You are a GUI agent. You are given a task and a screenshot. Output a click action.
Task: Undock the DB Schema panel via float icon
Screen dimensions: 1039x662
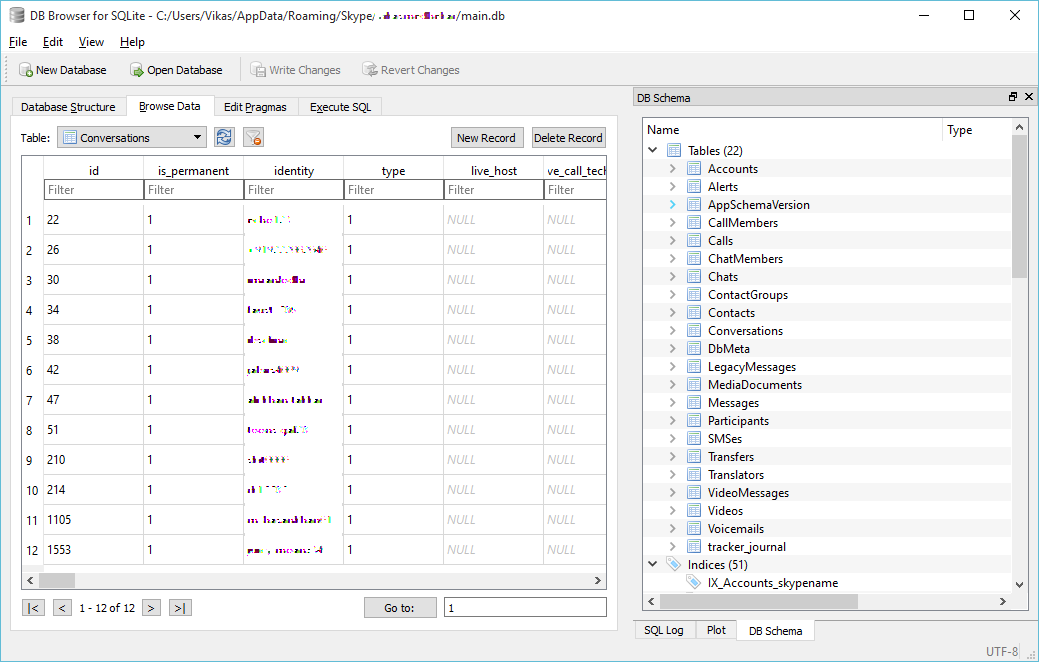tap(1012, 97)
